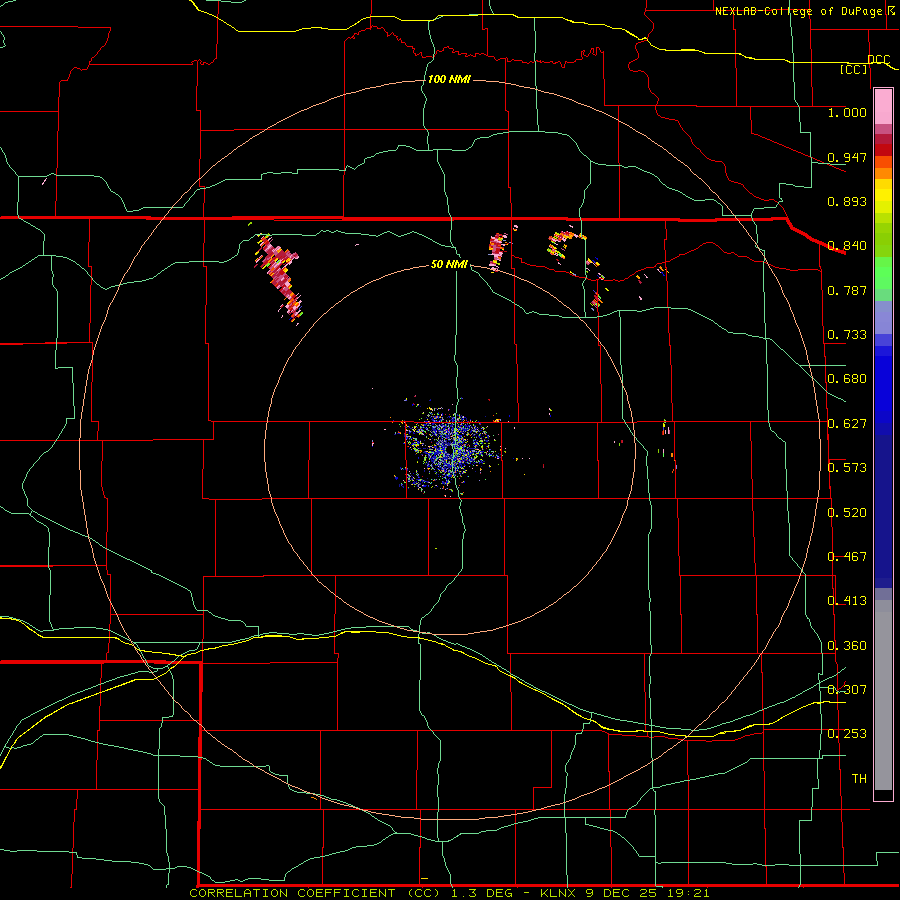The image size is (900, 900).
Task: Select the 0.627 scale value
Action: [x=847, y=424]
